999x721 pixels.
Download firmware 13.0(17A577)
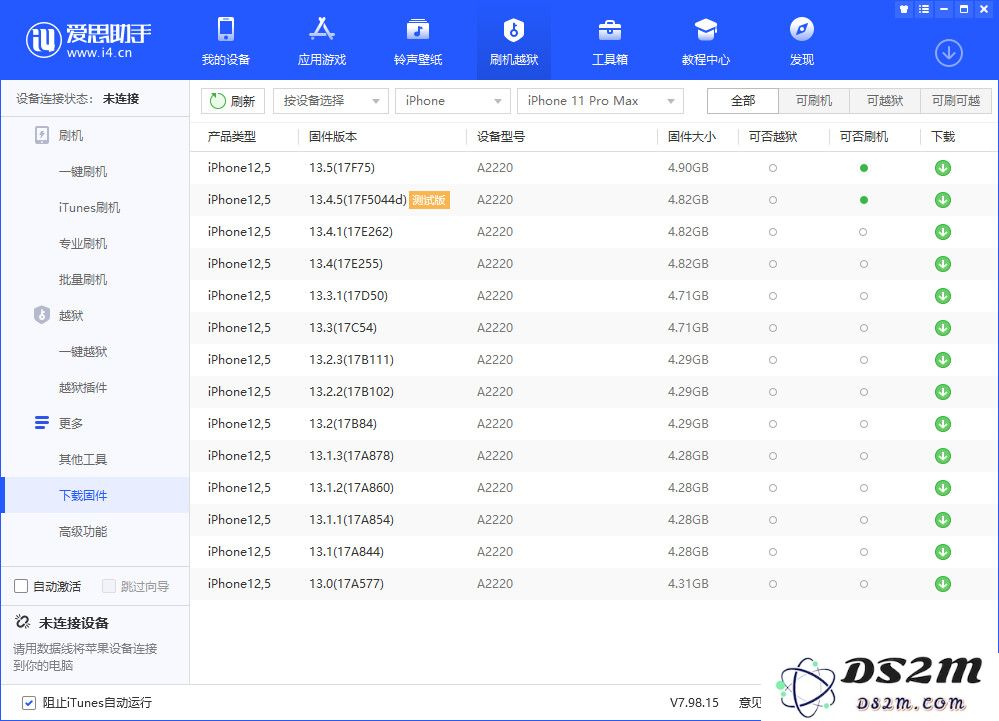pos(943,583)
